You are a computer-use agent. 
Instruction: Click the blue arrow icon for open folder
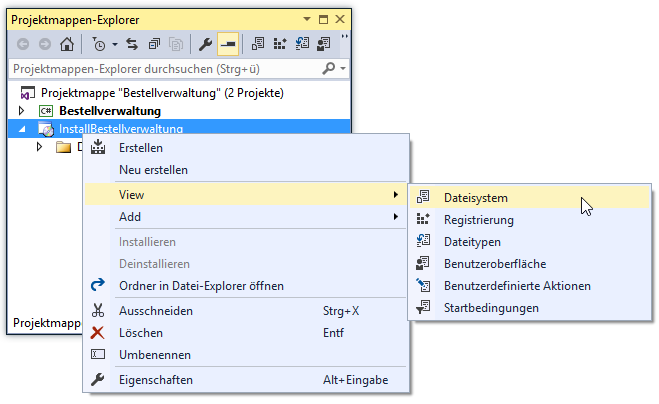pos(98,285)
